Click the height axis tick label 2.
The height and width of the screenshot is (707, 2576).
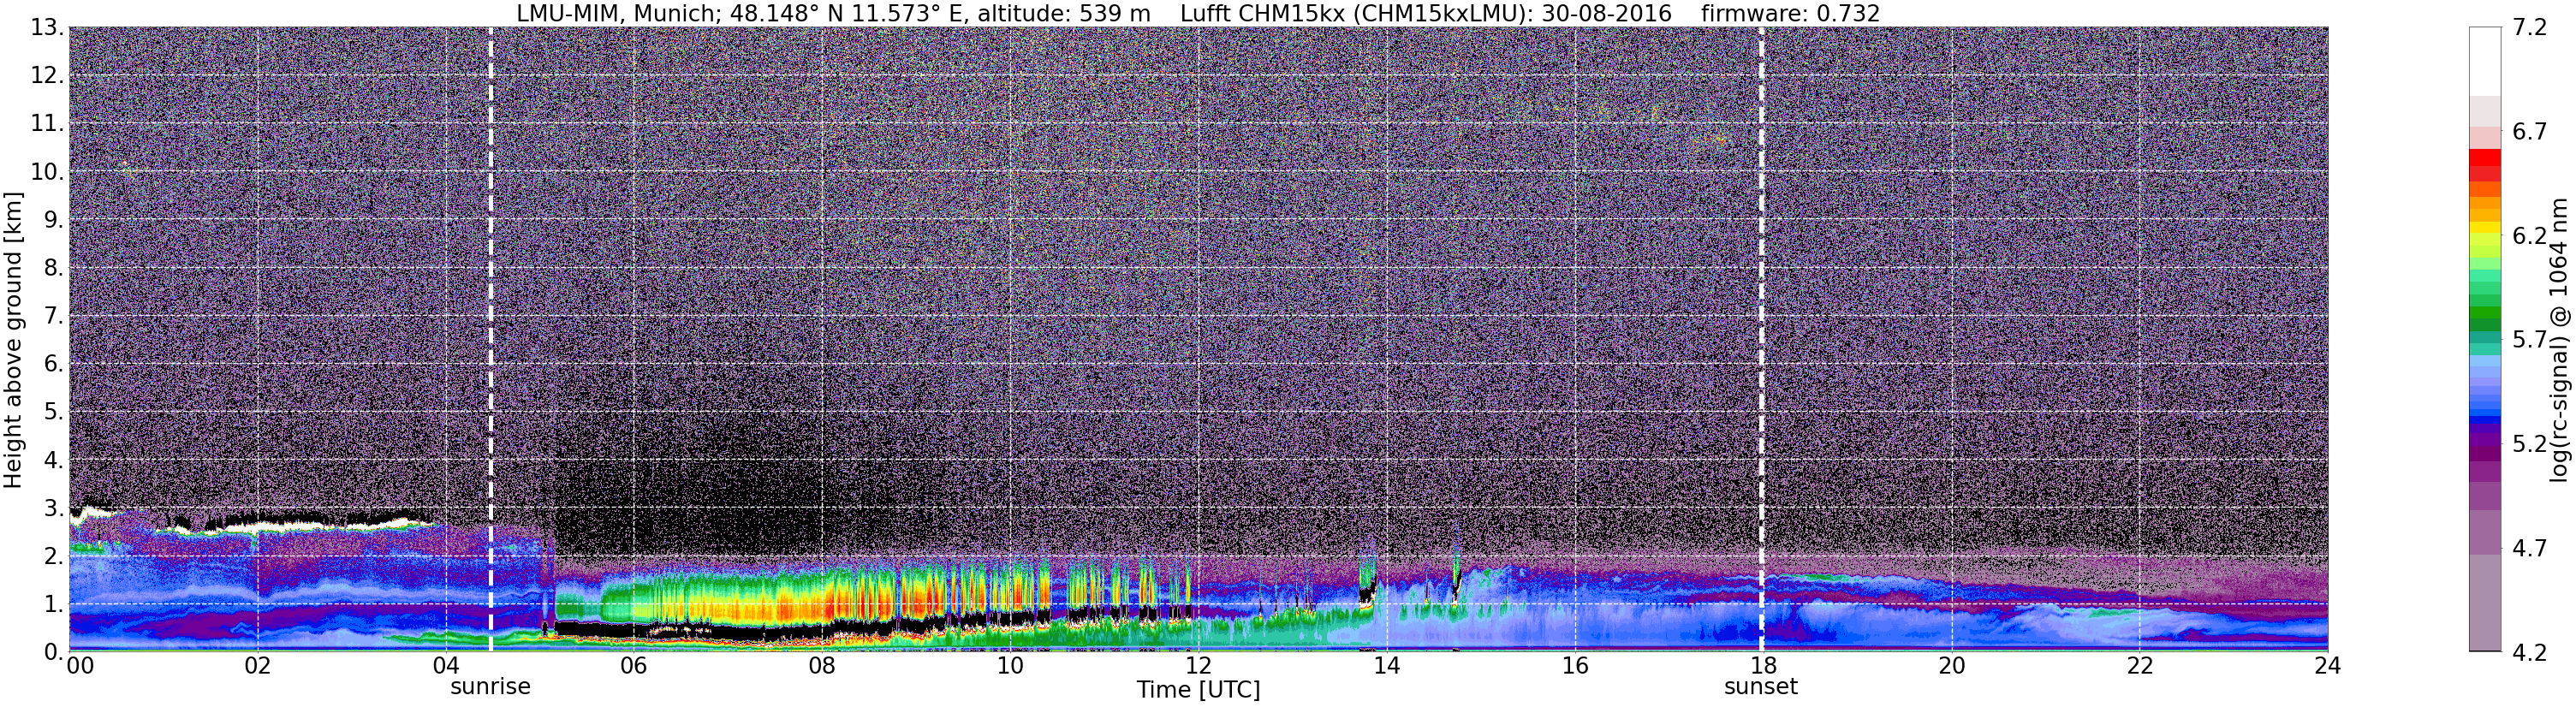54,556
